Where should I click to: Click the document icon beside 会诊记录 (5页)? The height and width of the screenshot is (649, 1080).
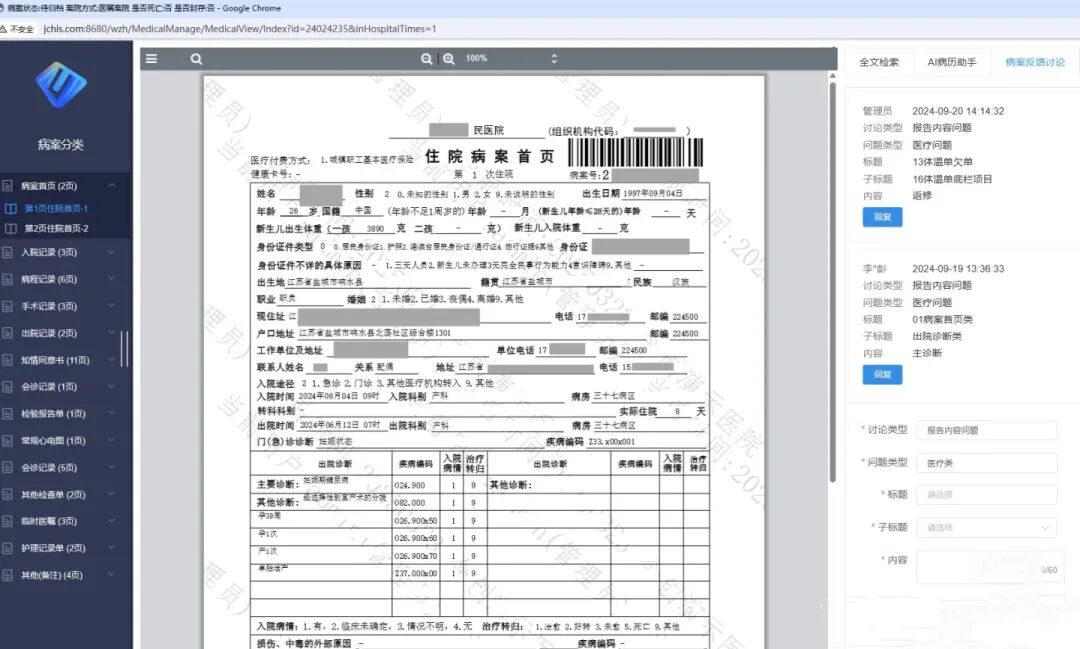[8, 467]
